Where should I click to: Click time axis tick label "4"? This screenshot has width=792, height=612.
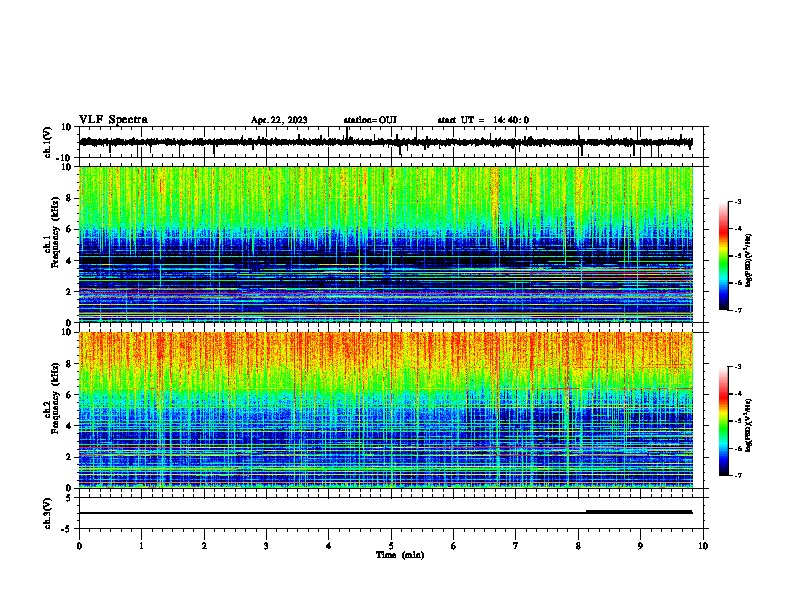click(329, 546)
